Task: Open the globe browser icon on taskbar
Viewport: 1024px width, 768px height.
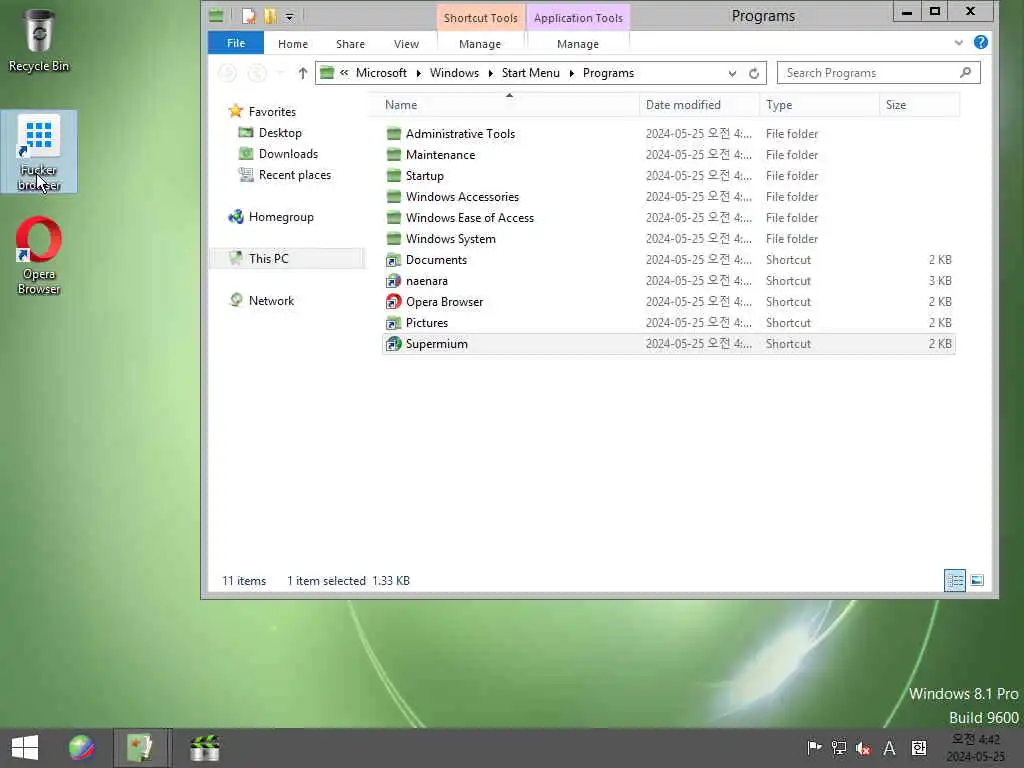Action: click(82, 748)
